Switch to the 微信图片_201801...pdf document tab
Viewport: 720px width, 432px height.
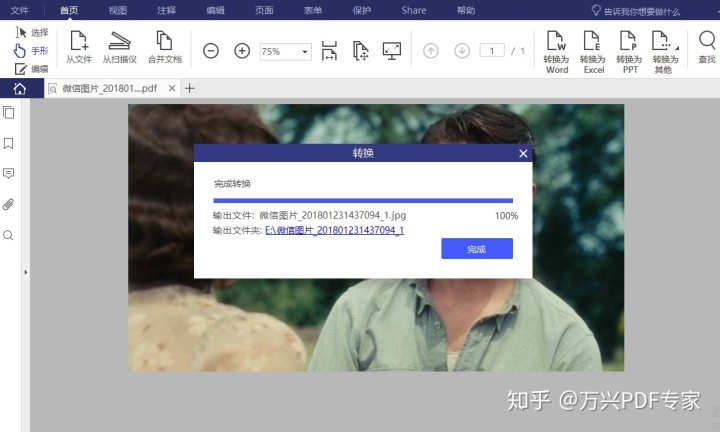(x=109, y=88)
